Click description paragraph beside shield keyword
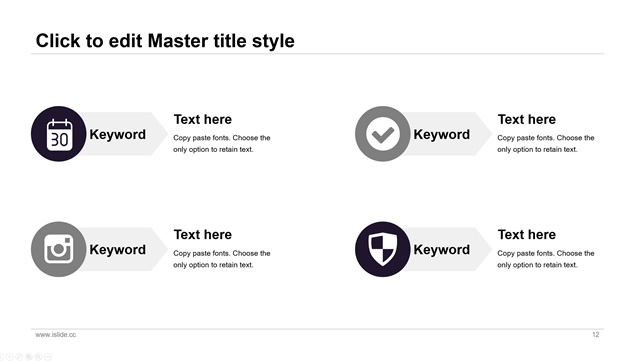The height and width of the screenshot is (361, 635). (546, 259)
